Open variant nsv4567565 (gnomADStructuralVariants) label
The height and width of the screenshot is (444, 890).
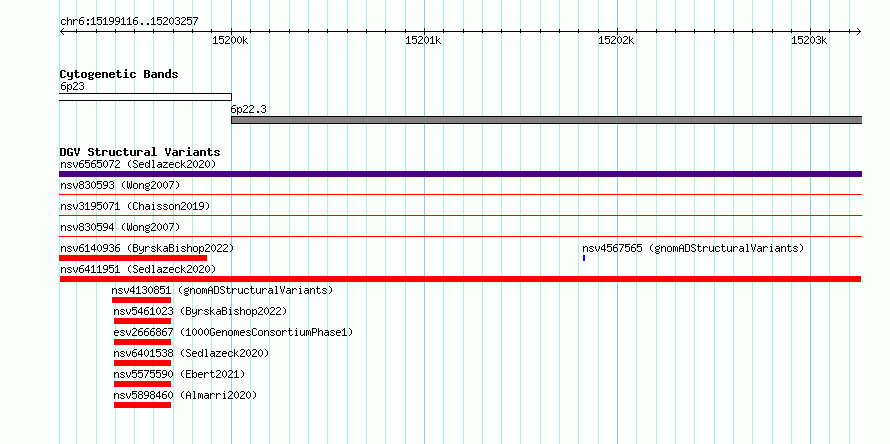coord(693,248)
